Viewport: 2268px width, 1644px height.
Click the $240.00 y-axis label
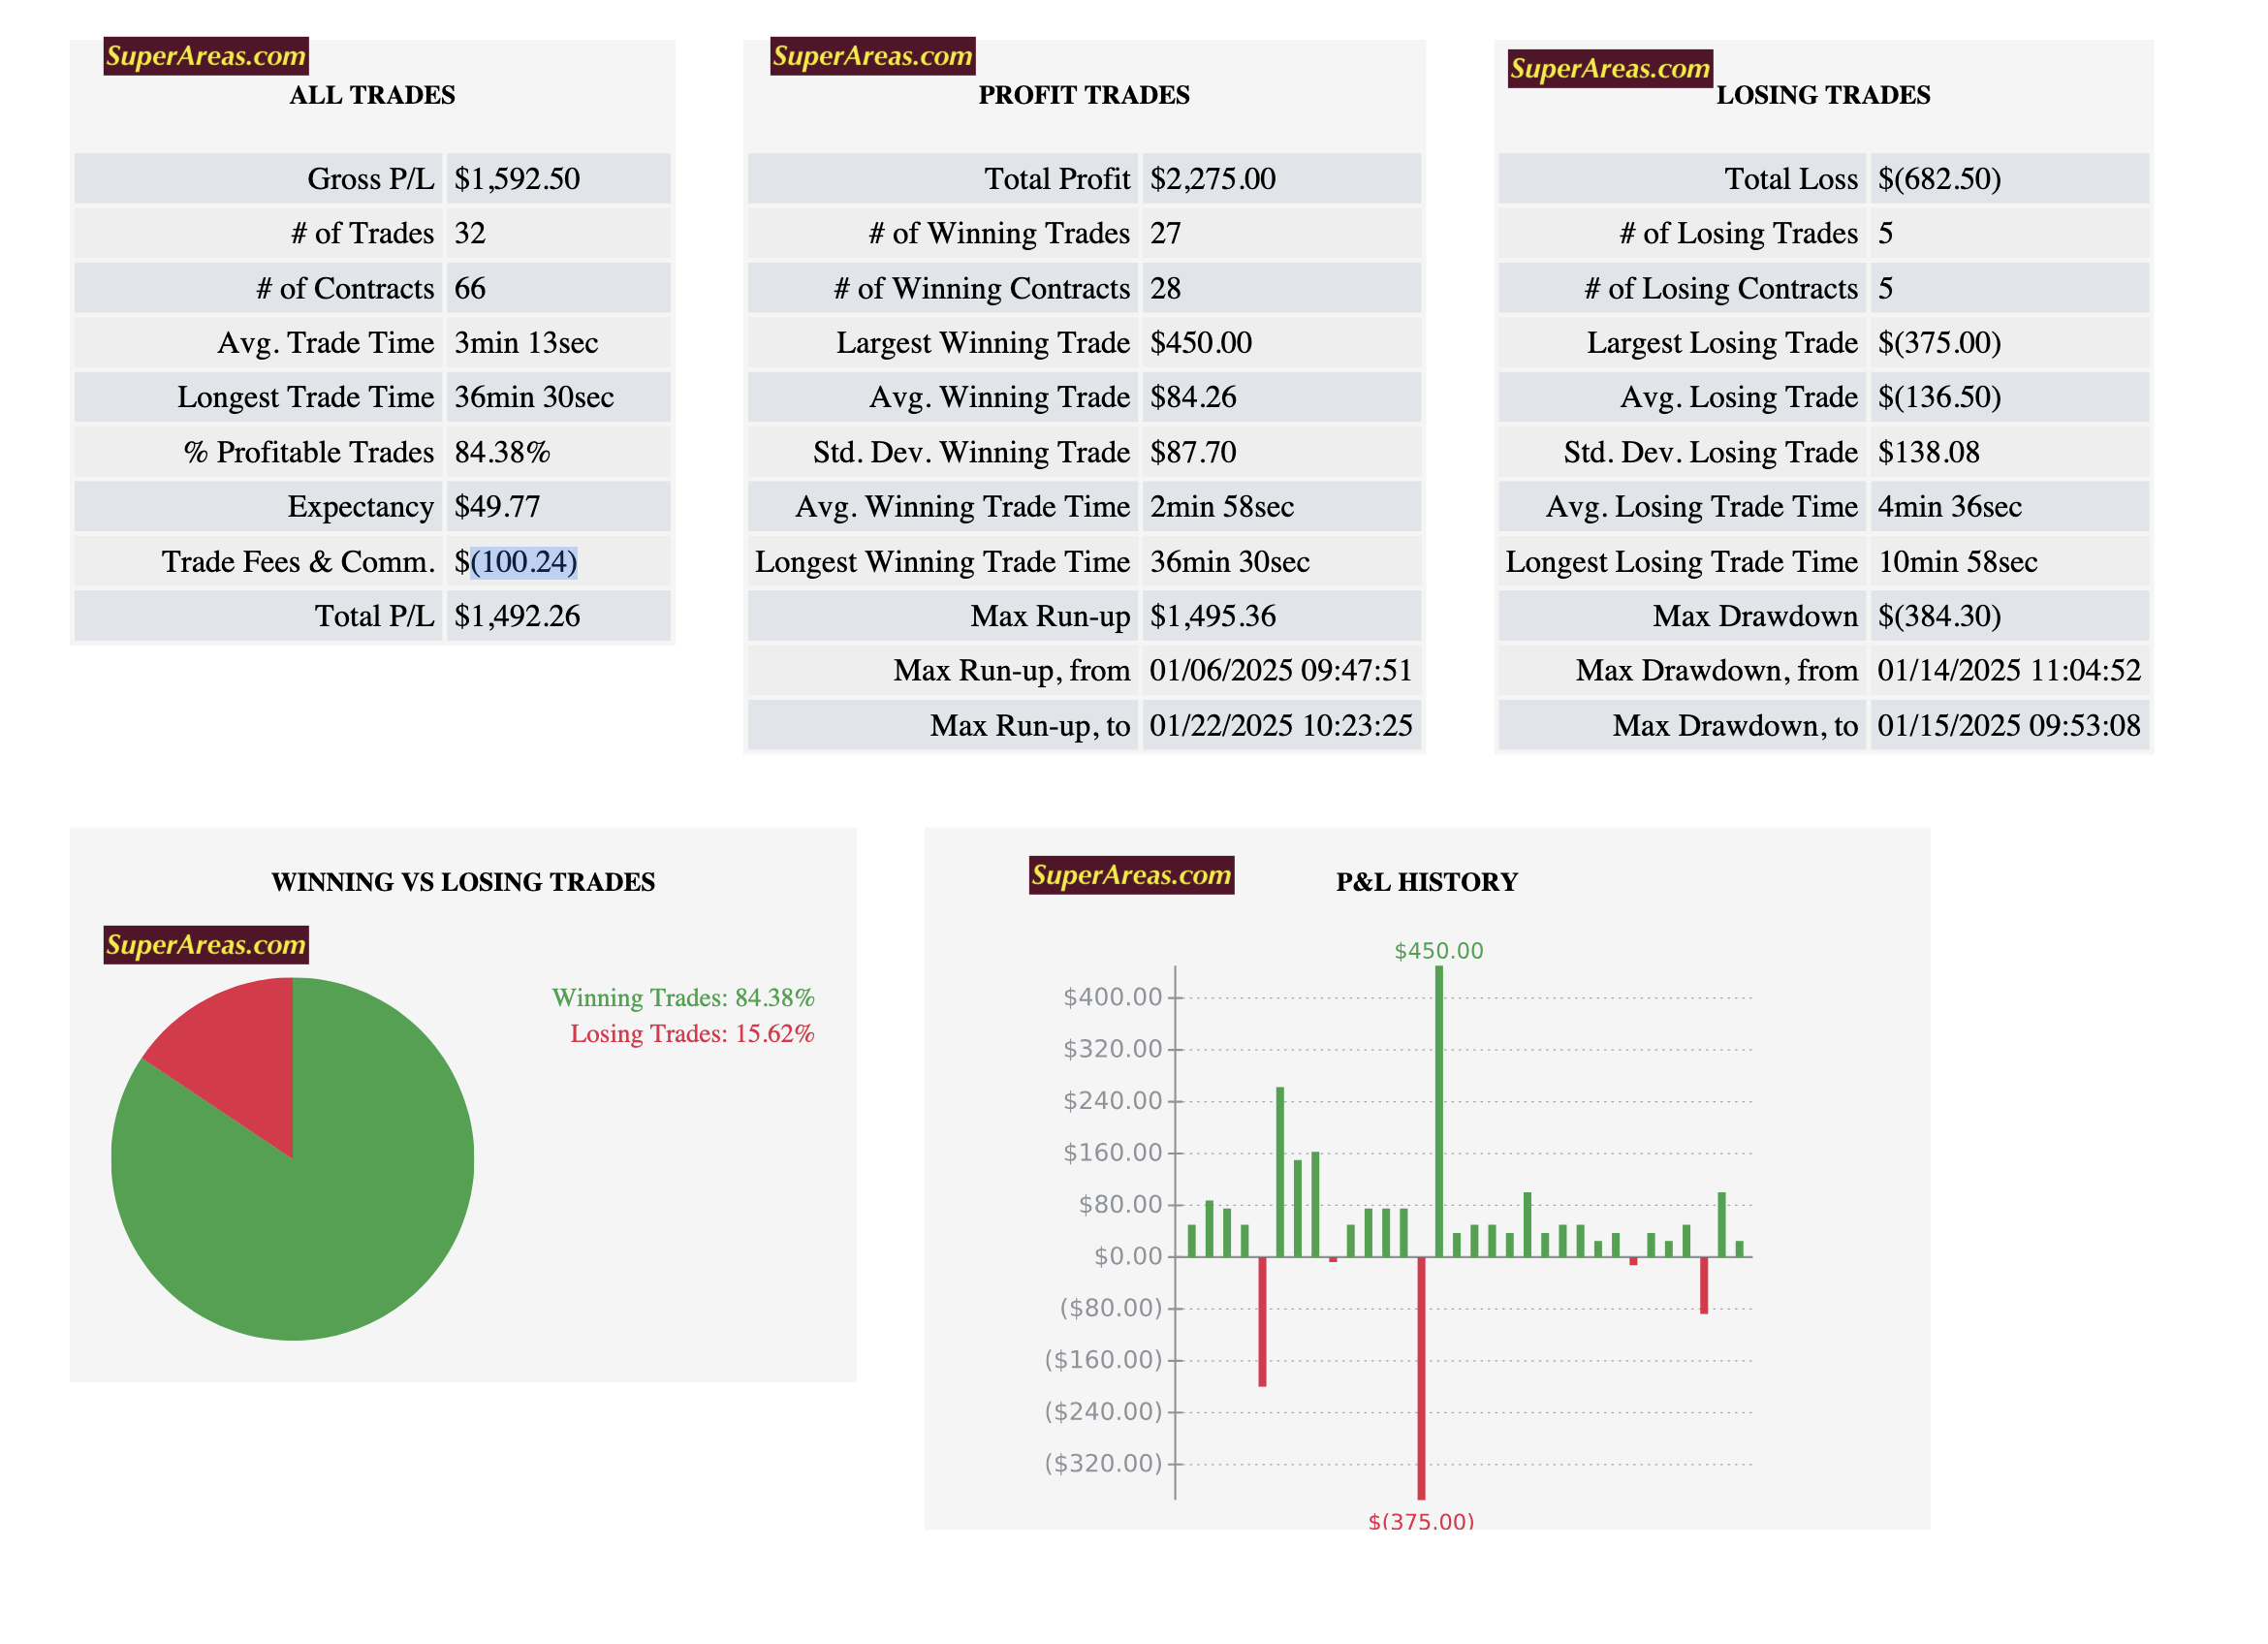(1112, 1101)
